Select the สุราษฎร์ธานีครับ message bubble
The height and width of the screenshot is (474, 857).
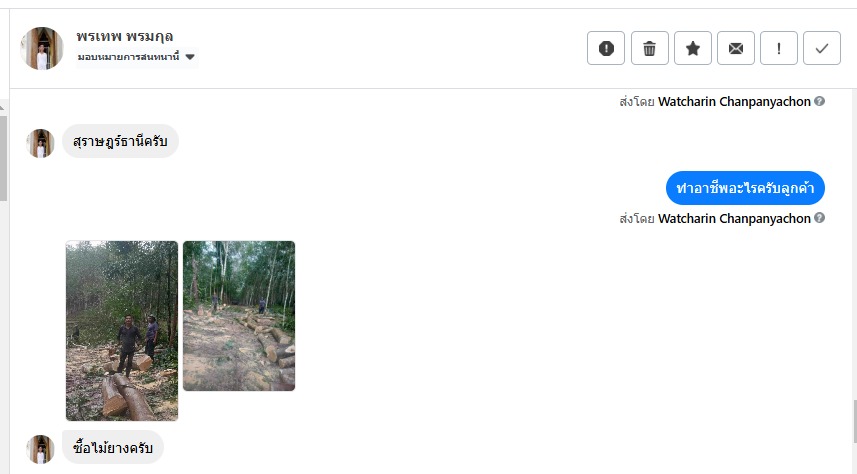click(x=120, y=141)
